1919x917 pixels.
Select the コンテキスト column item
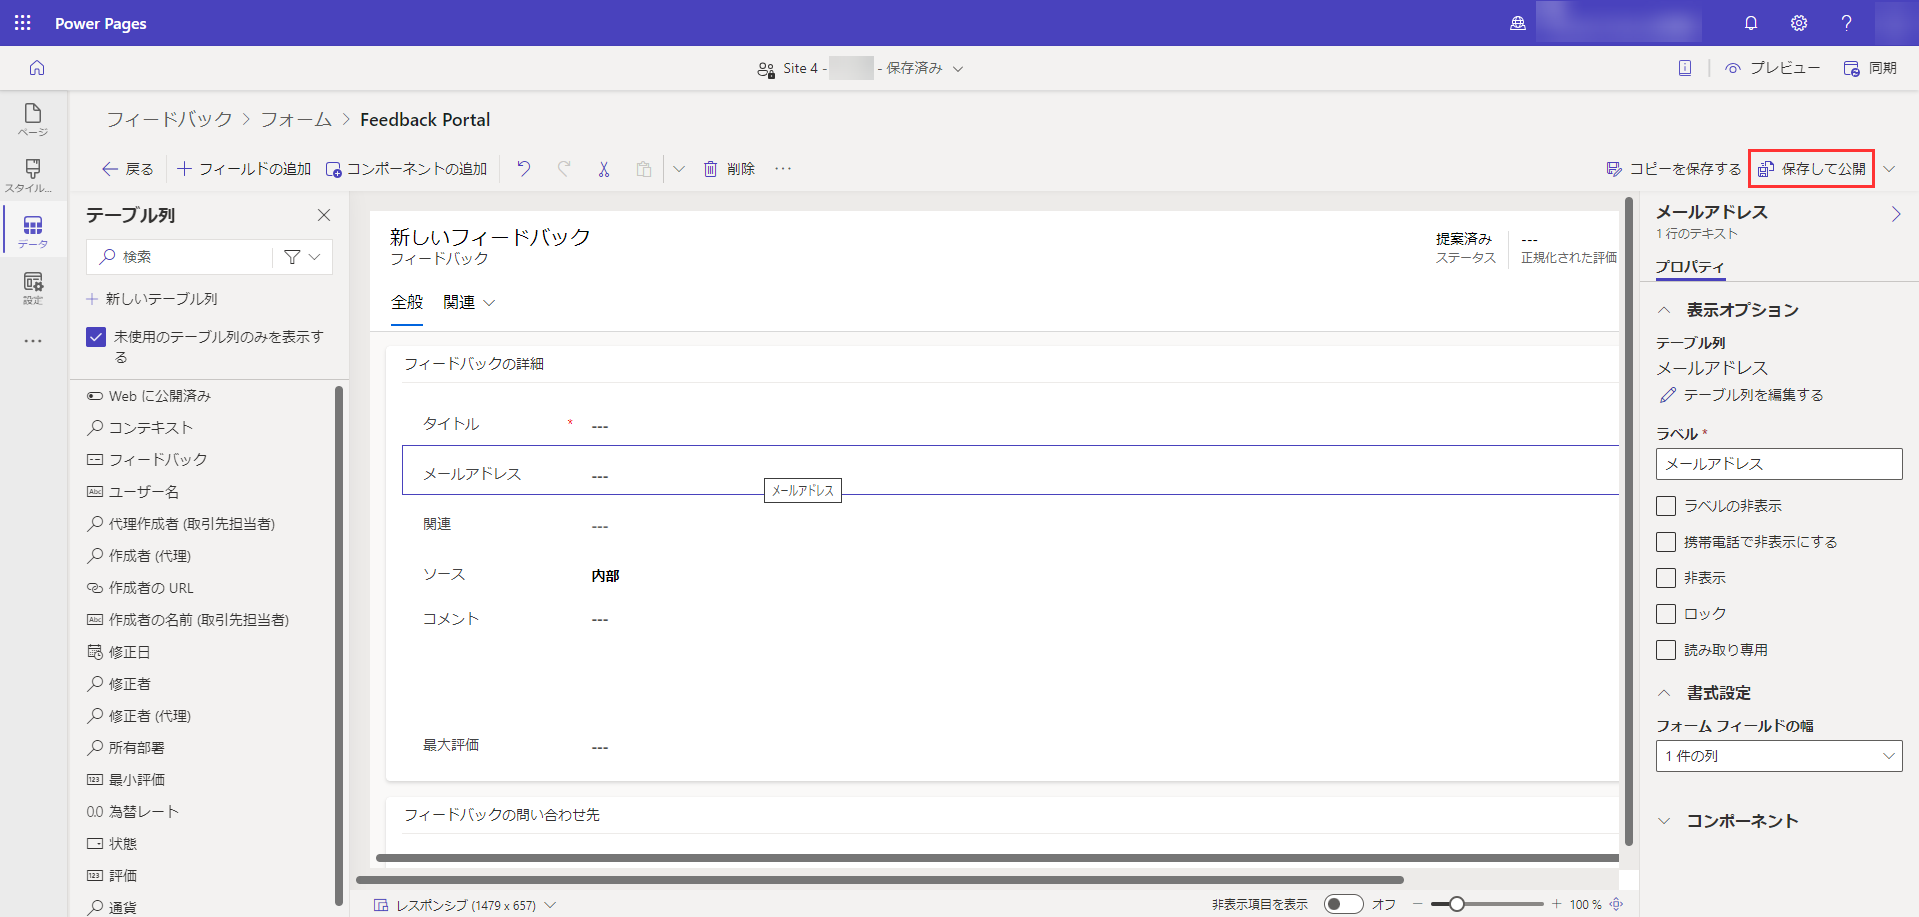140,427
